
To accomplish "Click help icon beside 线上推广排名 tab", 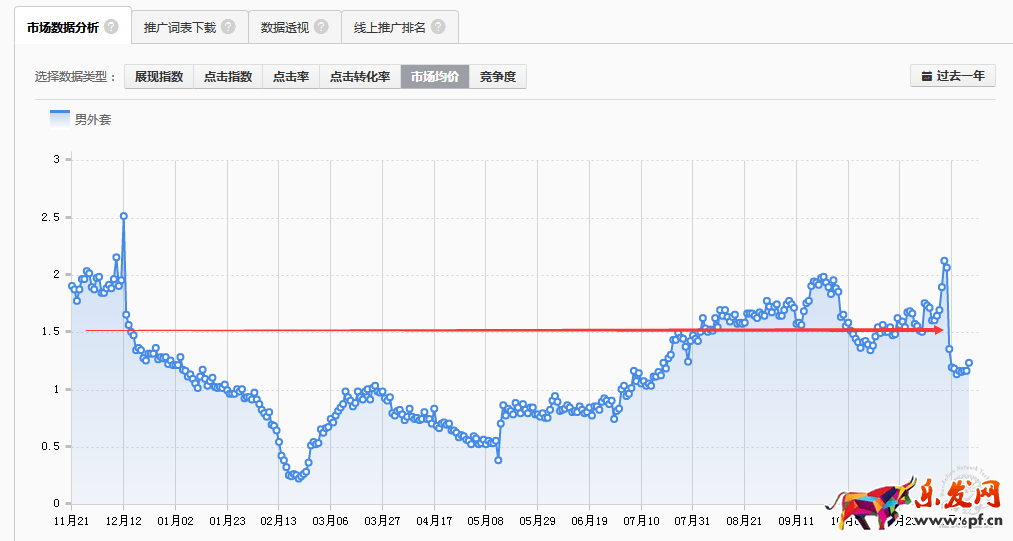I will click(x=438, y=27).
